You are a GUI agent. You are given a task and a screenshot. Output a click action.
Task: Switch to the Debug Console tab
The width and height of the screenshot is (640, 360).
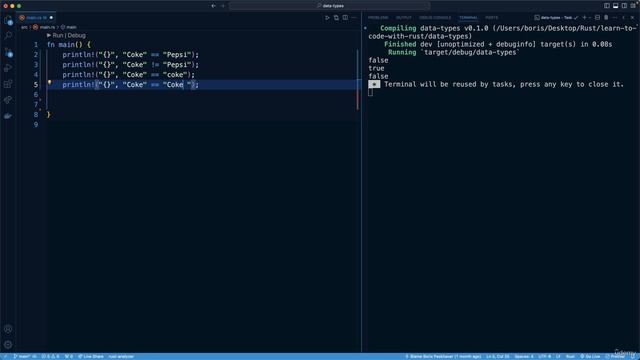coord(435,18)
